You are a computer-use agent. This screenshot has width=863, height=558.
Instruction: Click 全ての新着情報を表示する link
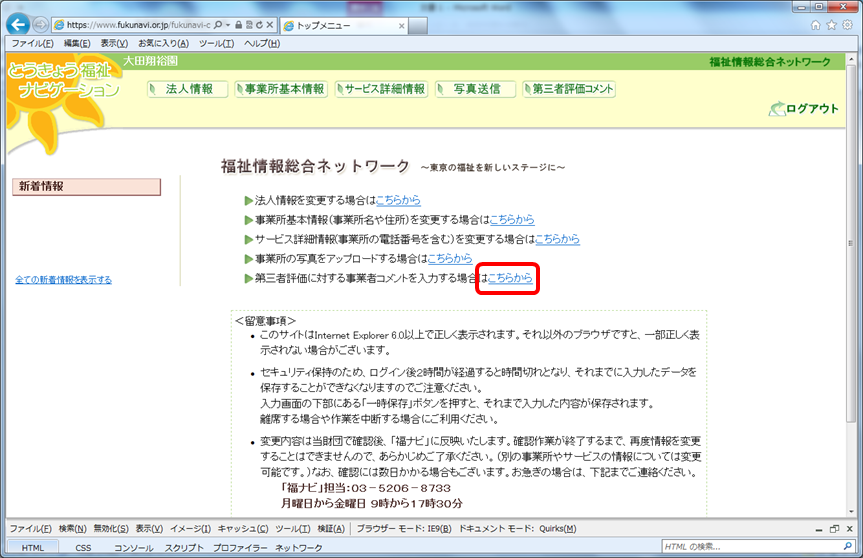point(63,280)
